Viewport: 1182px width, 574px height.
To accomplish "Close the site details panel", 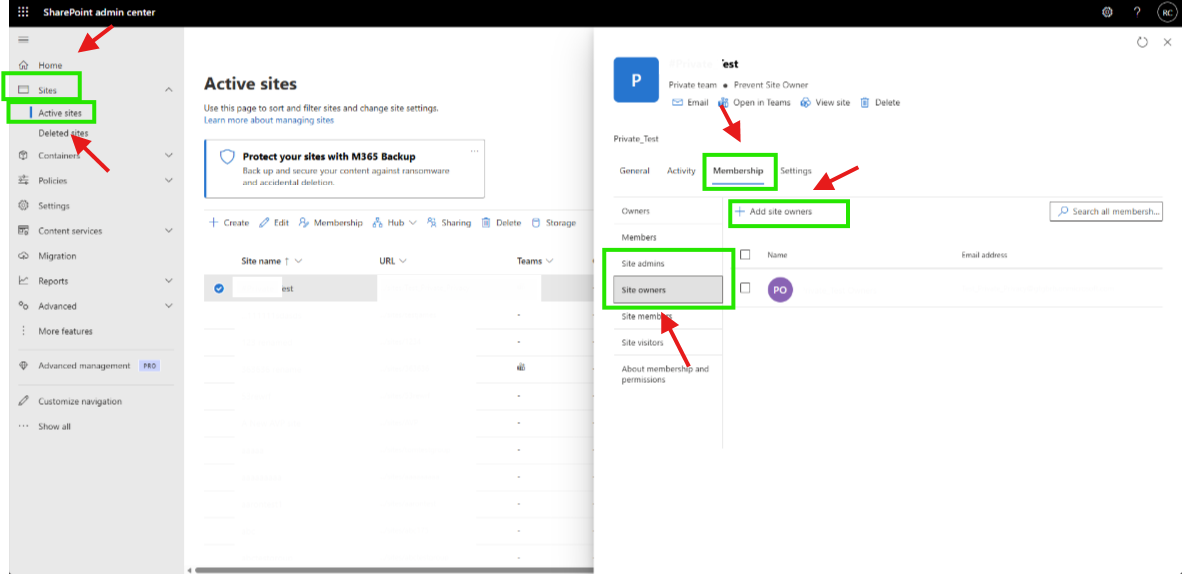I will 1167,43.
